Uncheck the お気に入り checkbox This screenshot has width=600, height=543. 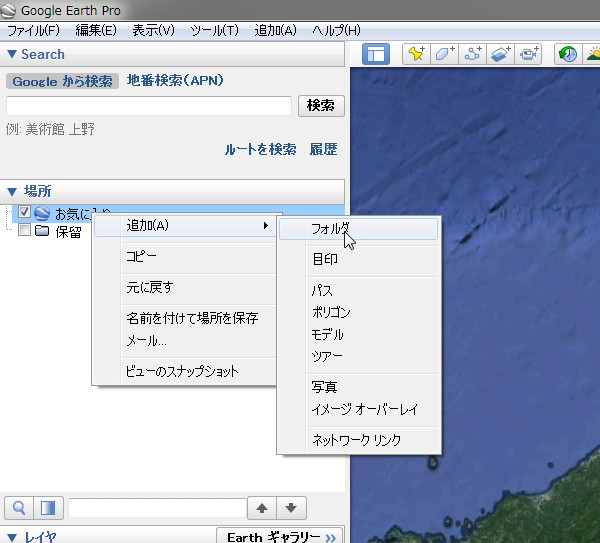click(x=24, y=212)
